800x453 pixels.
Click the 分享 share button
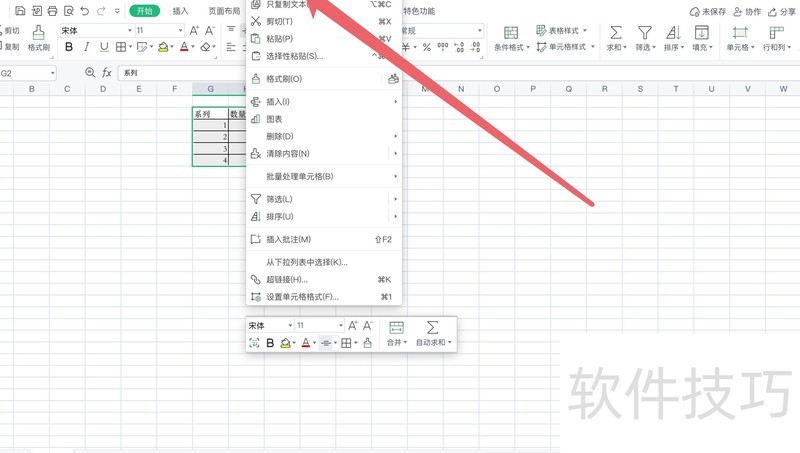pyautogui.click(x=783, y=11)
